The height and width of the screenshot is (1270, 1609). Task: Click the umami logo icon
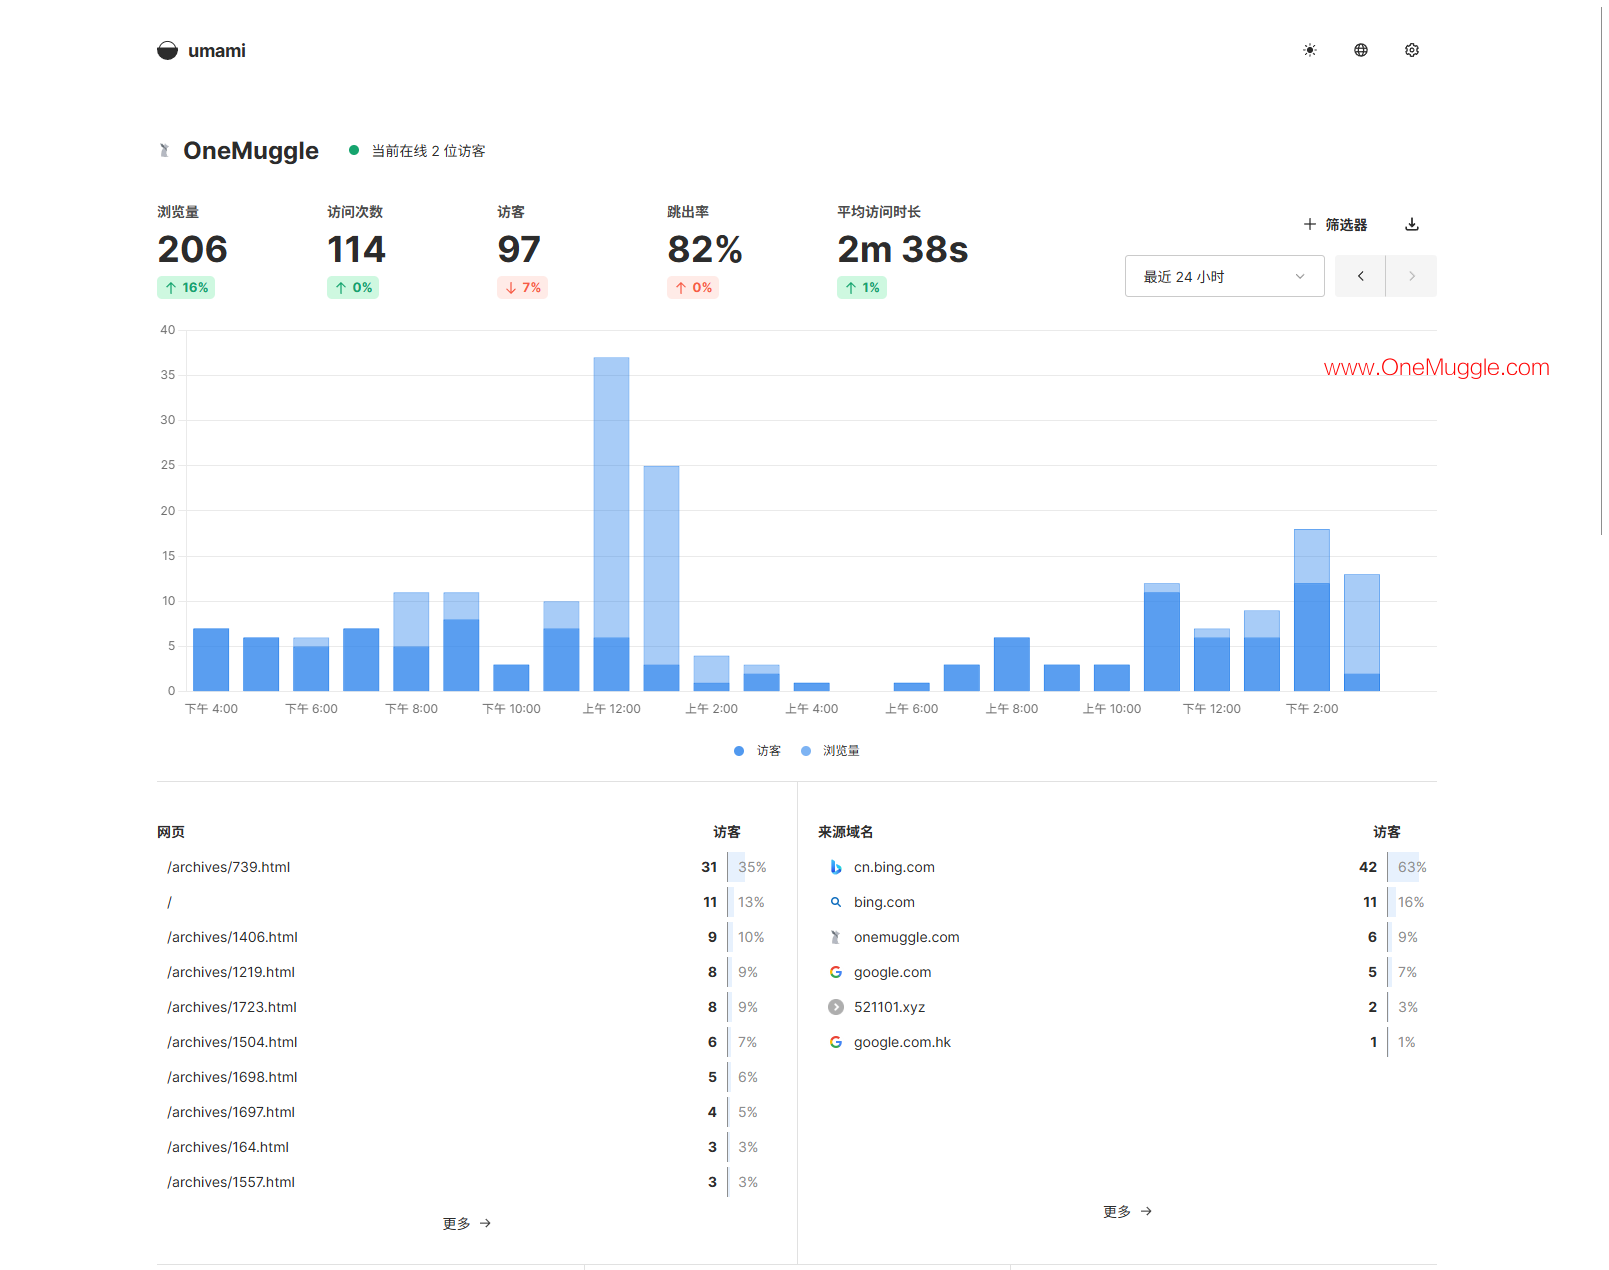(167, 50)
